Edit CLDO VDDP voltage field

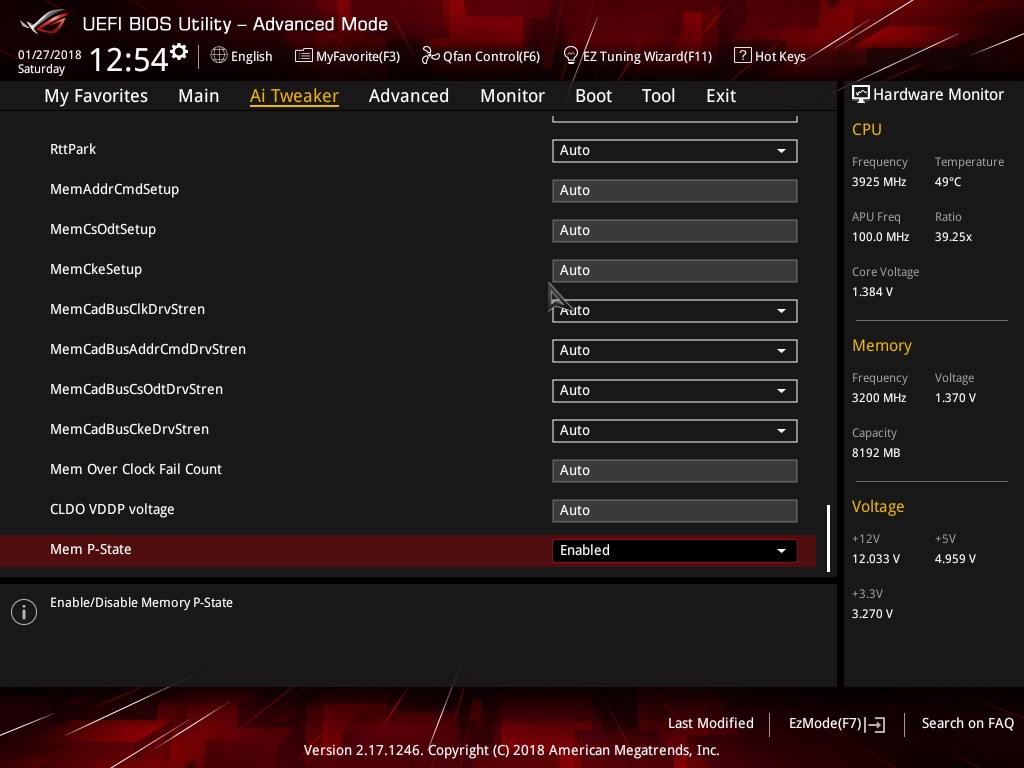click(x=675, y=511)
